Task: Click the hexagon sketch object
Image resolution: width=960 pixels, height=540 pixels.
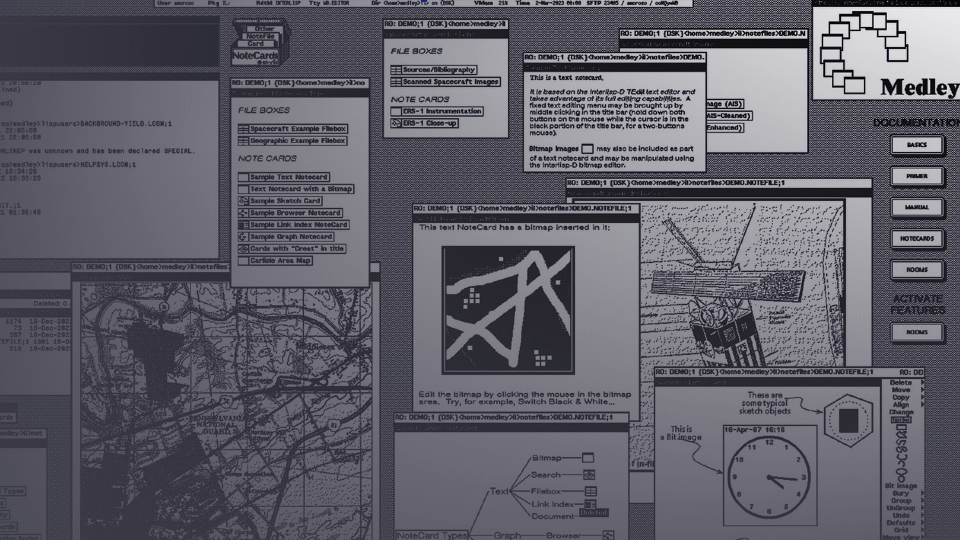Action: point(850,418)
